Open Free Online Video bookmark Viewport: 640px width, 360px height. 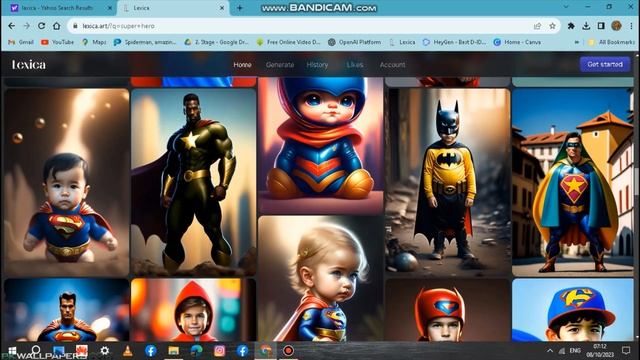288,42
